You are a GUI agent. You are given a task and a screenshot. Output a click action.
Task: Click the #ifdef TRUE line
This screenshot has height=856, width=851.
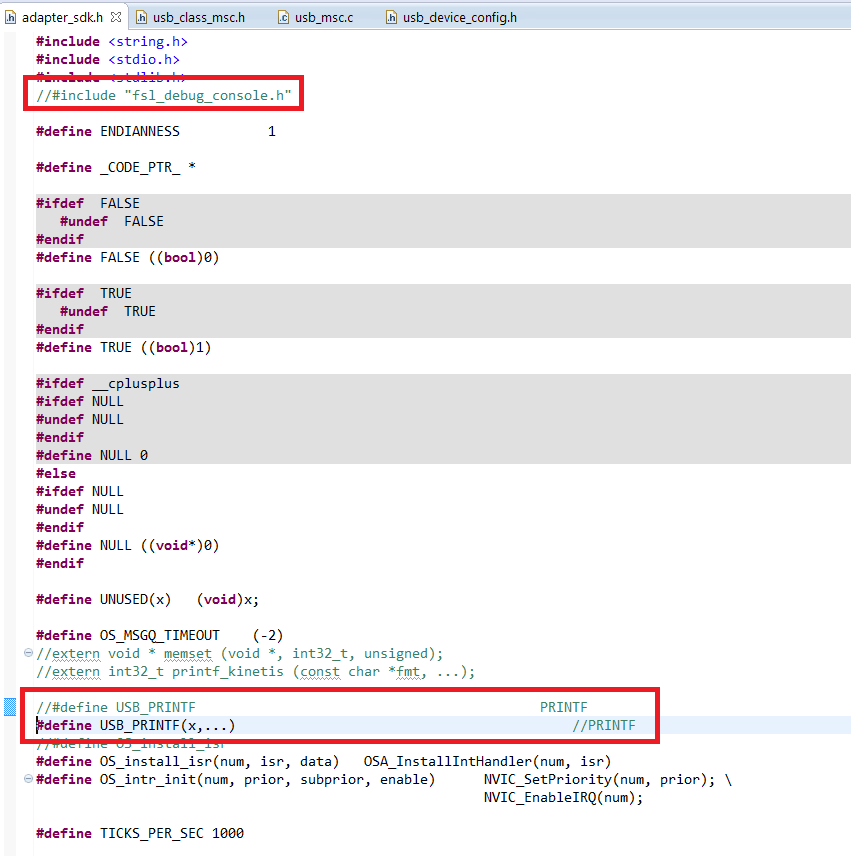[84, 294]
